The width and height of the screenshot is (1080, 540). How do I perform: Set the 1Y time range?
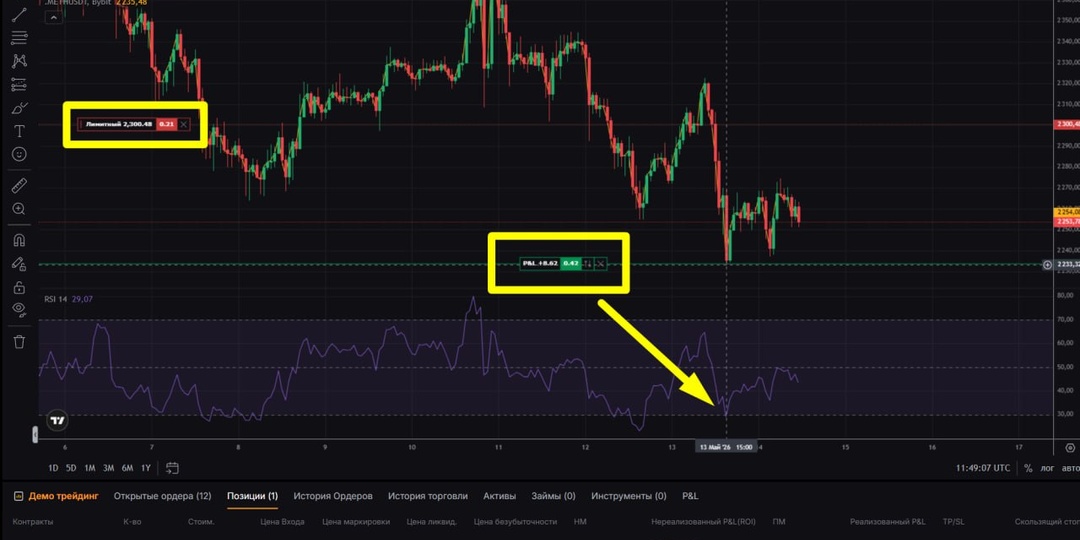(145, 468)
